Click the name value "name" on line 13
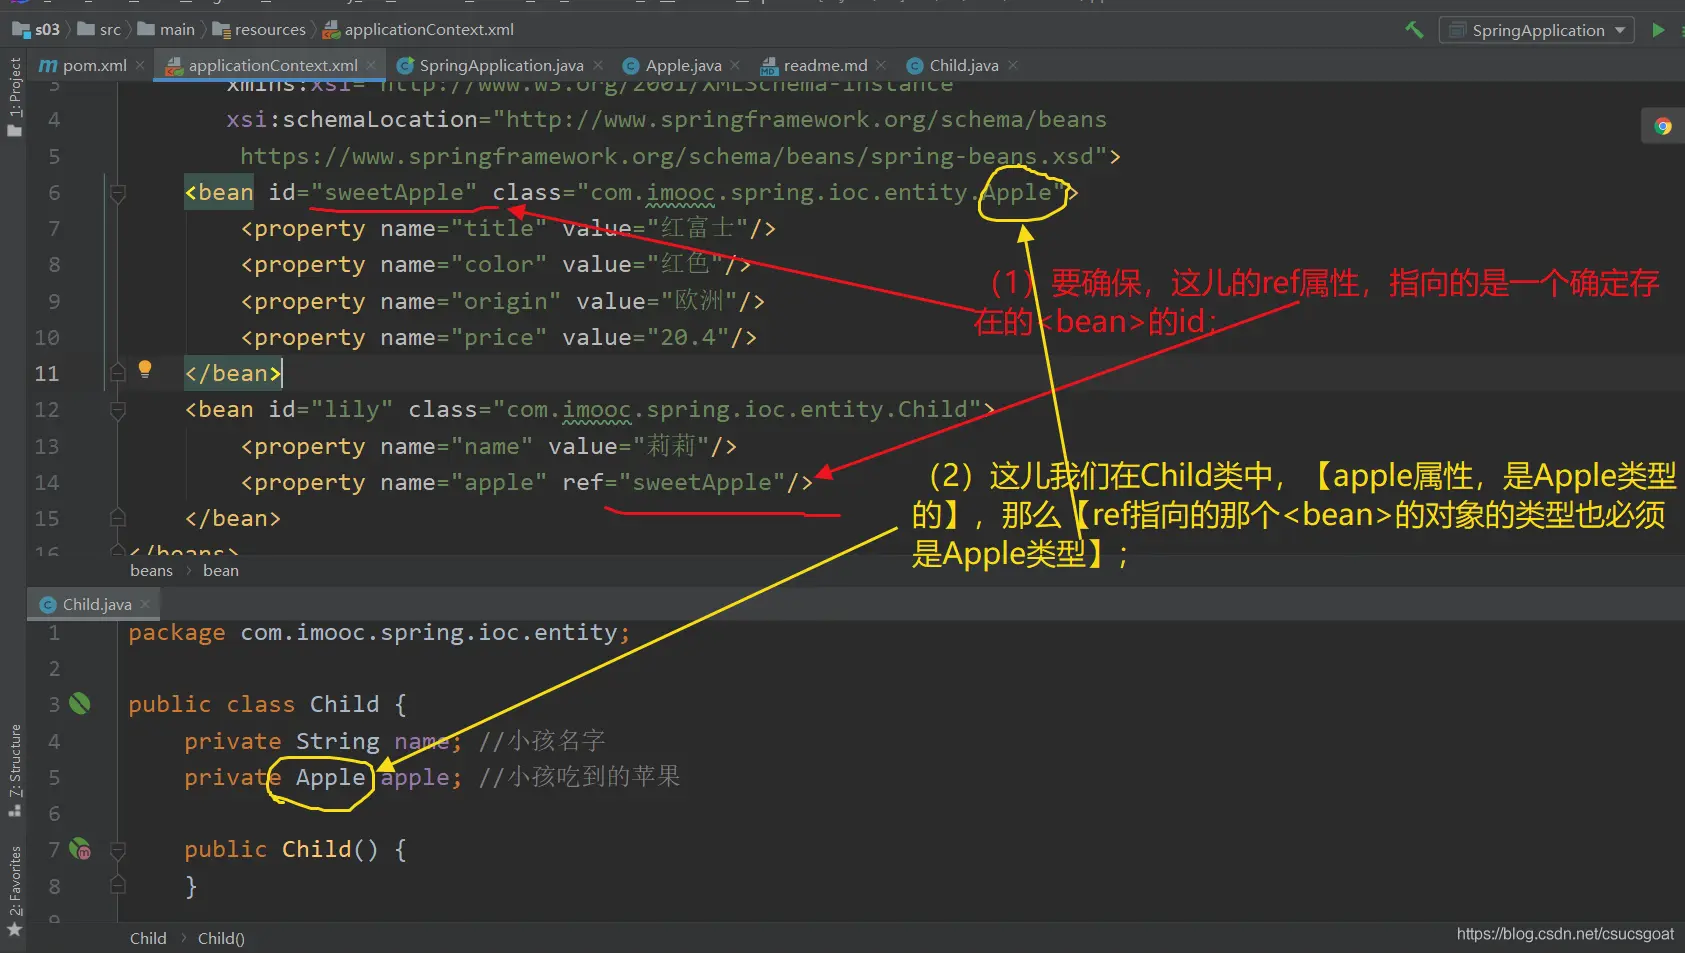The width and height of the screenshot is (1685, 953). point(492,446)
